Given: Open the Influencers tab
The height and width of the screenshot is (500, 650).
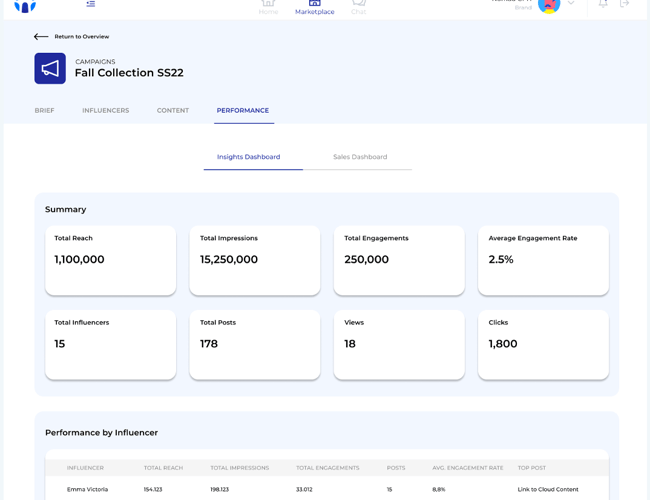Looking at the screenshot, I should point(105,111).
